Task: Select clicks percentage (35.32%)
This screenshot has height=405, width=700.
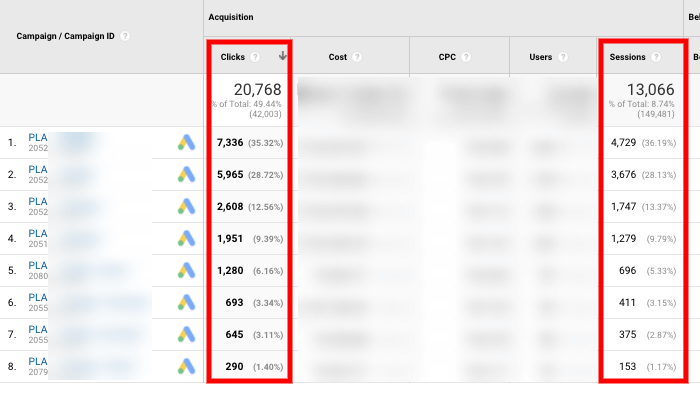Action: pyautogui.click(x=265, y=143)
